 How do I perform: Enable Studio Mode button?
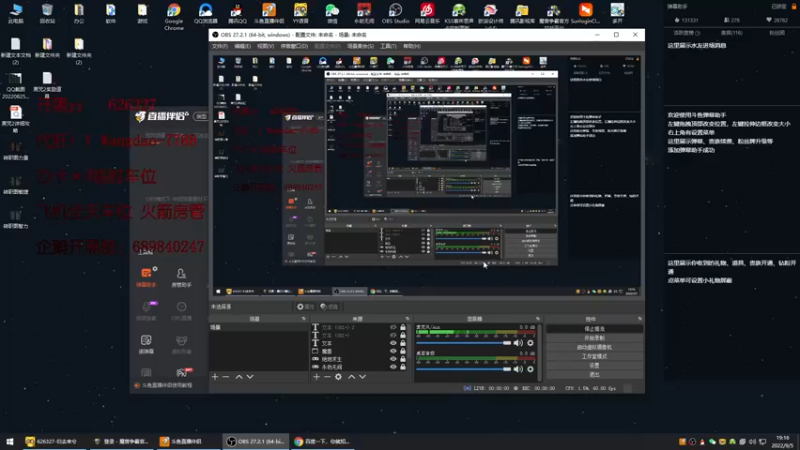(x=594, y=357)
